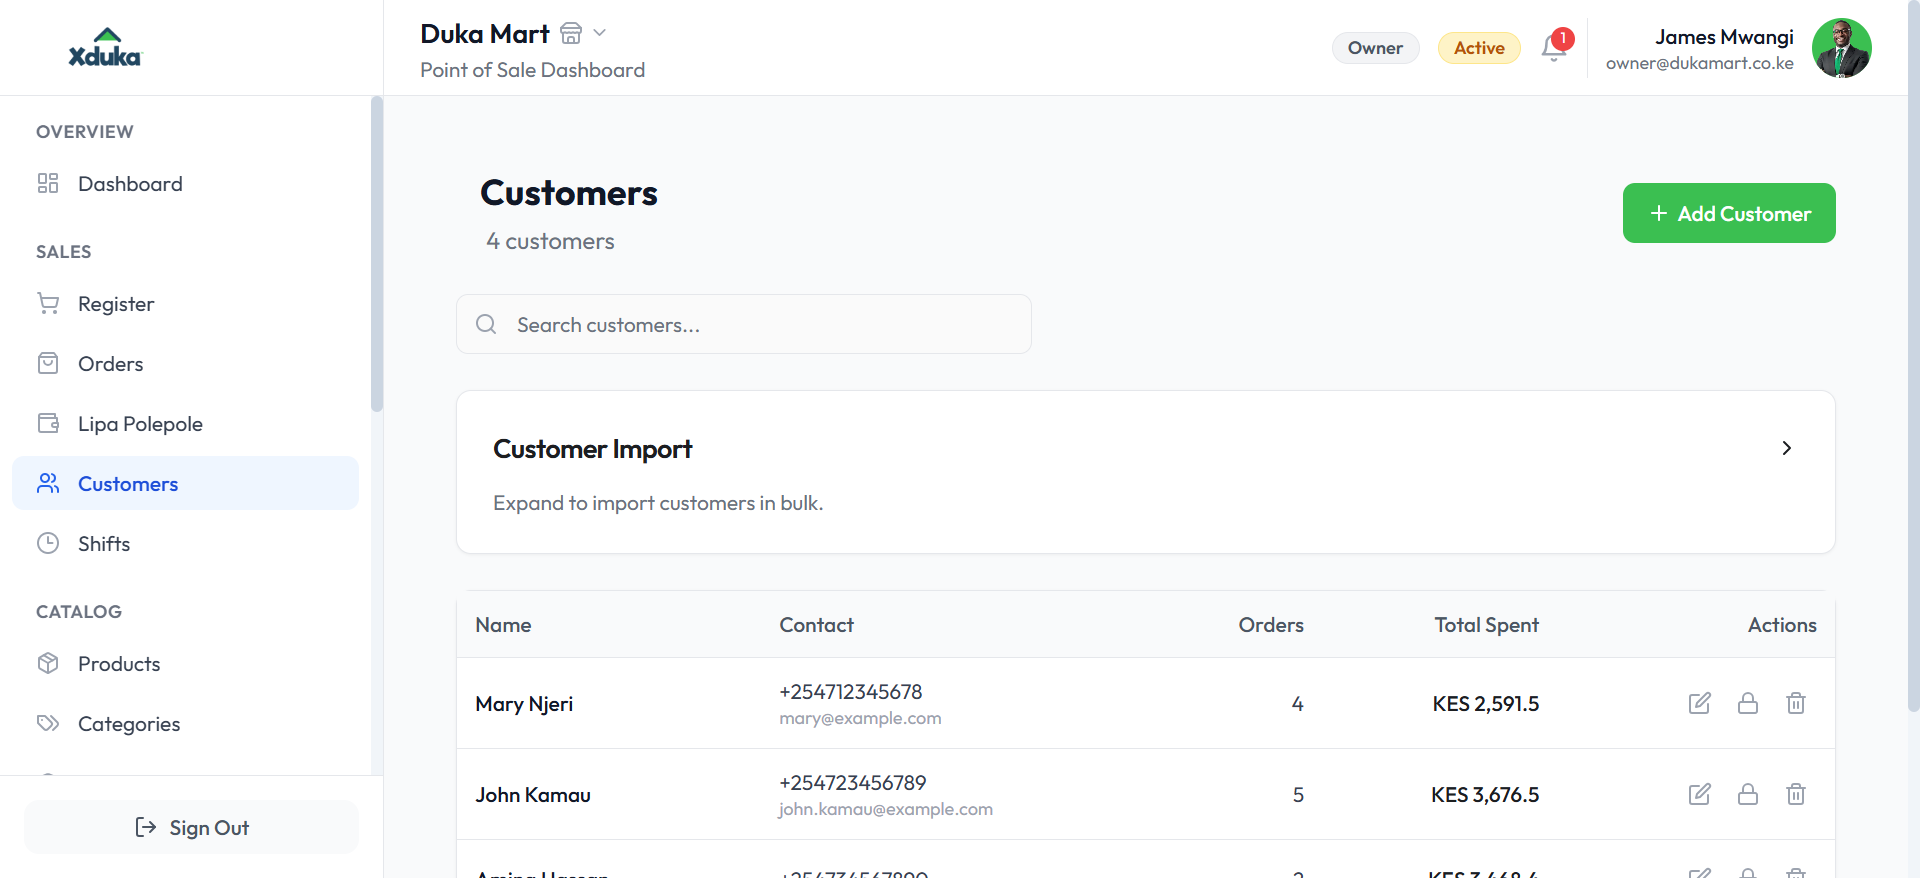
Task: Click the Shifts clock icon
Action: 48,543
